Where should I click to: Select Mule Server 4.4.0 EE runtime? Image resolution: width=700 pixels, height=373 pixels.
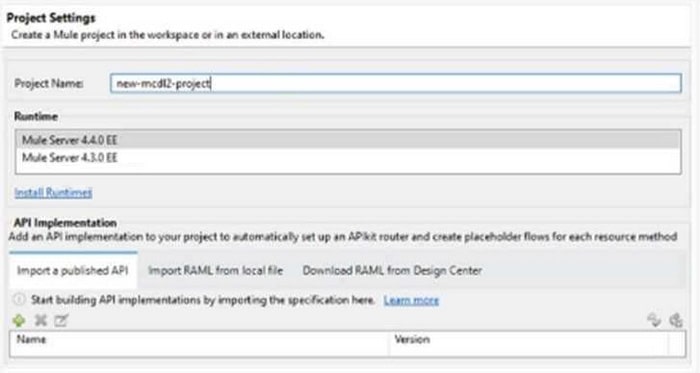[x=348, y=140]
